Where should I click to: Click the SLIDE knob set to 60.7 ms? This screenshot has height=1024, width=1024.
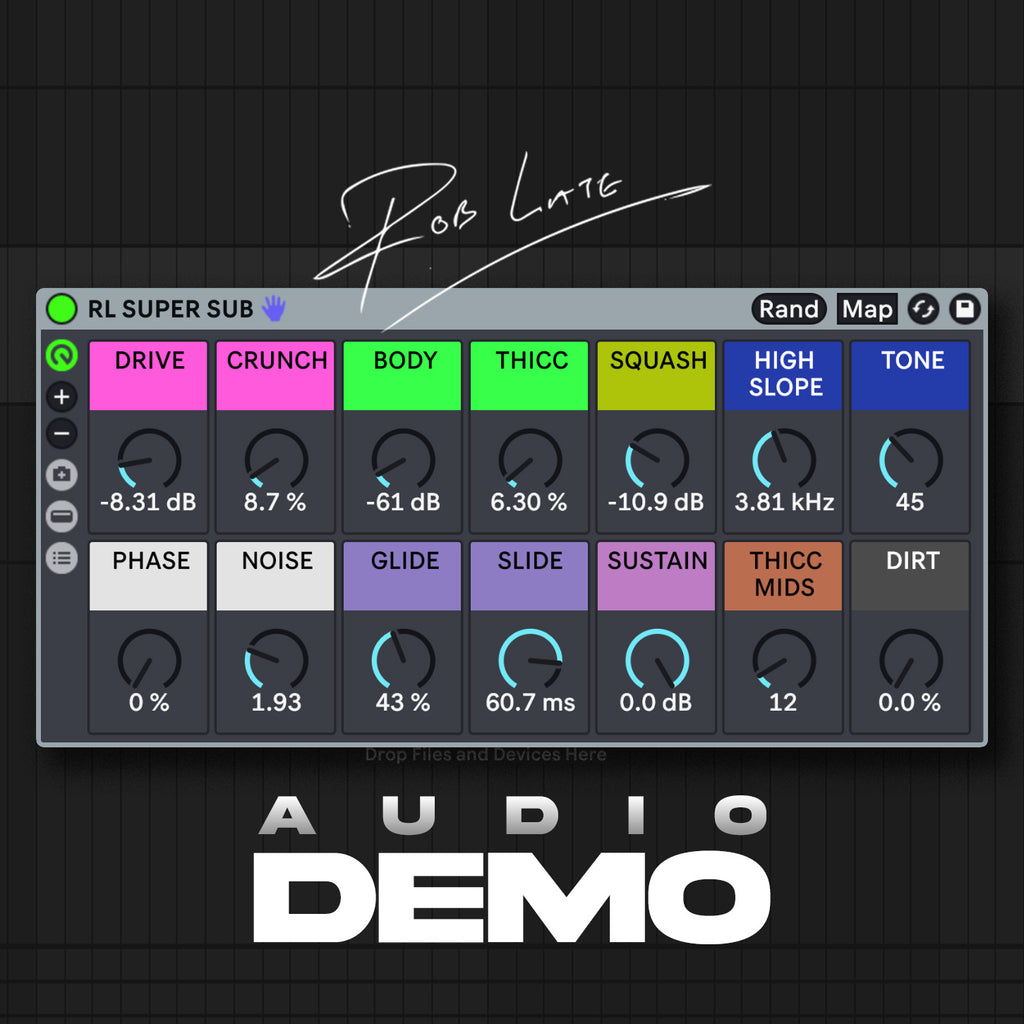[530, 660]
